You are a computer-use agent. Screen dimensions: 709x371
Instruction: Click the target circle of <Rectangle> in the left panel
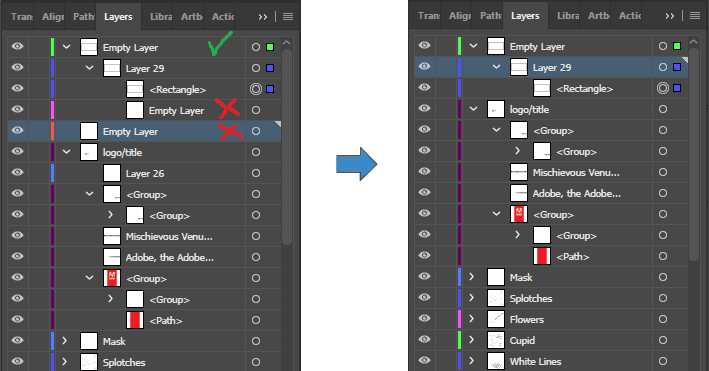[x=256, y=89]
